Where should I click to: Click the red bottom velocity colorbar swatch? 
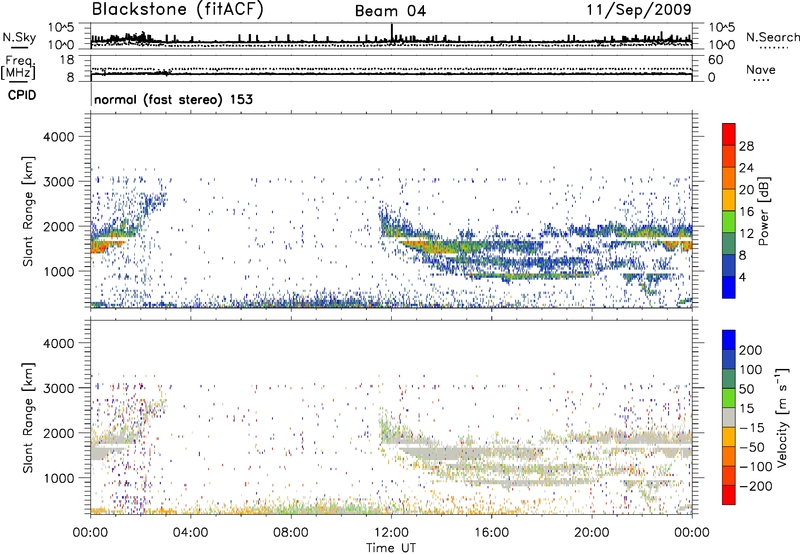729,495
